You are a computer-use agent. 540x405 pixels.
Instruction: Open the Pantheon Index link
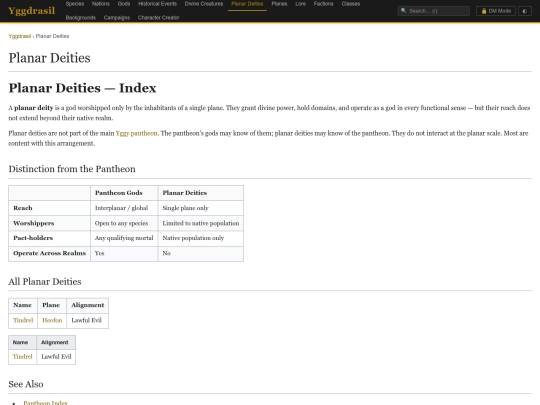tap(45, 402)
